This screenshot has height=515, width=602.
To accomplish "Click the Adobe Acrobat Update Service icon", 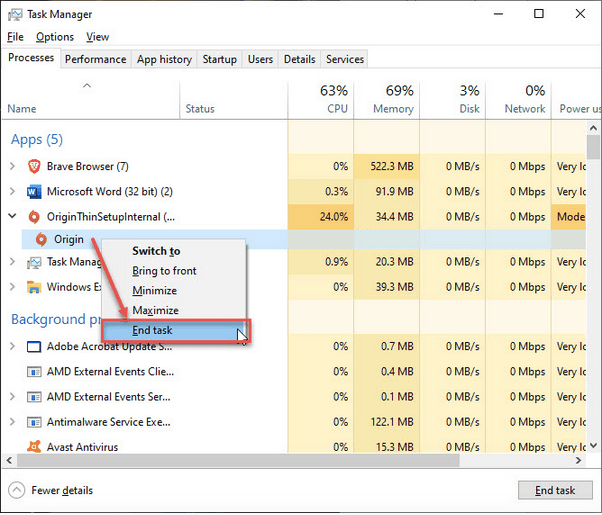I will (x=34, y=346).
